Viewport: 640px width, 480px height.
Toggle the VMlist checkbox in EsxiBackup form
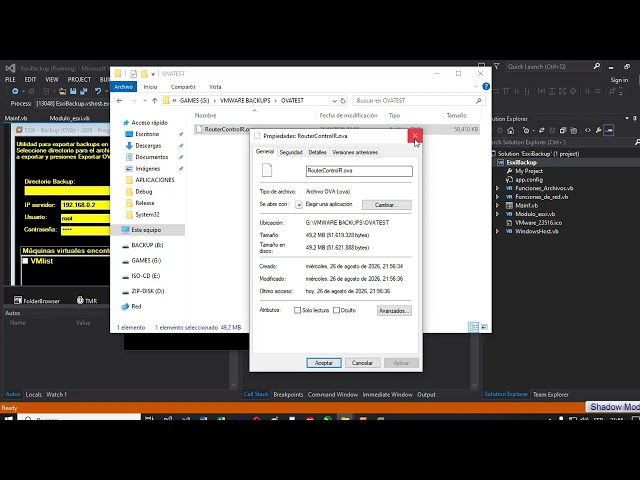point(25,261)
